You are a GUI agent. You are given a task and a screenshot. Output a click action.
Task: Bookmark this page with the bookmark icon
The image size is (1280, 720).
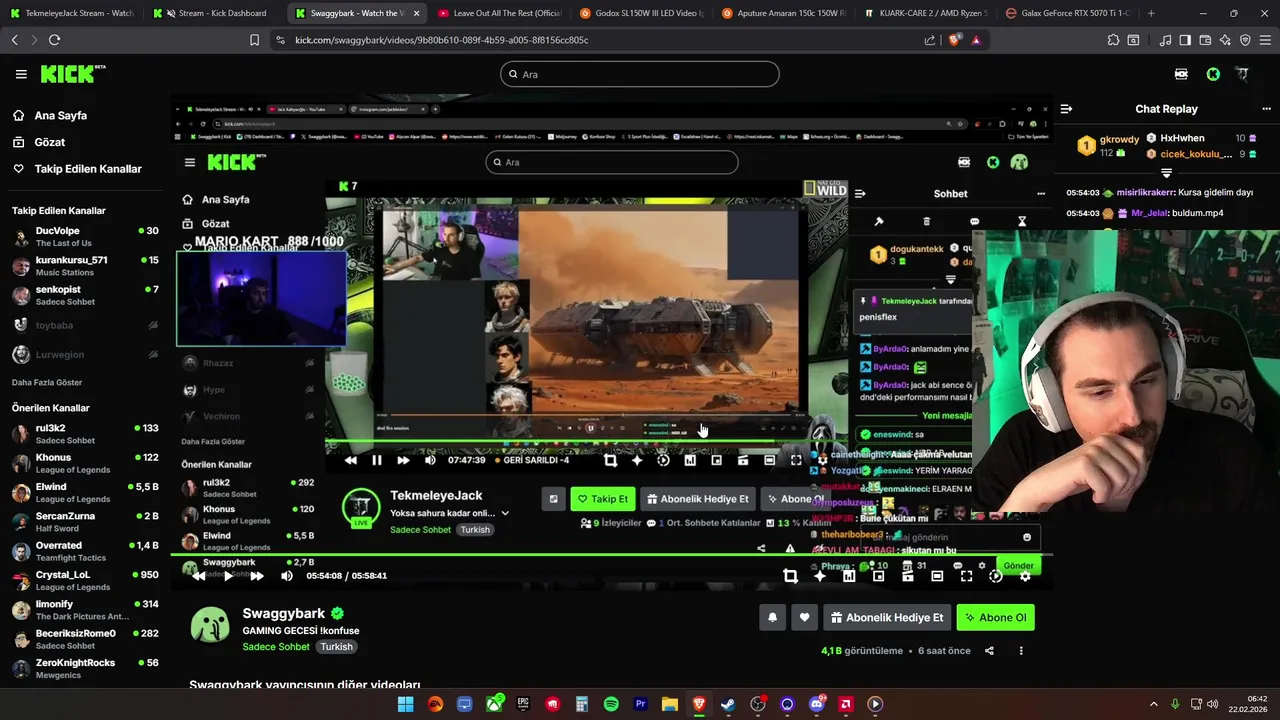pos(254,40)
